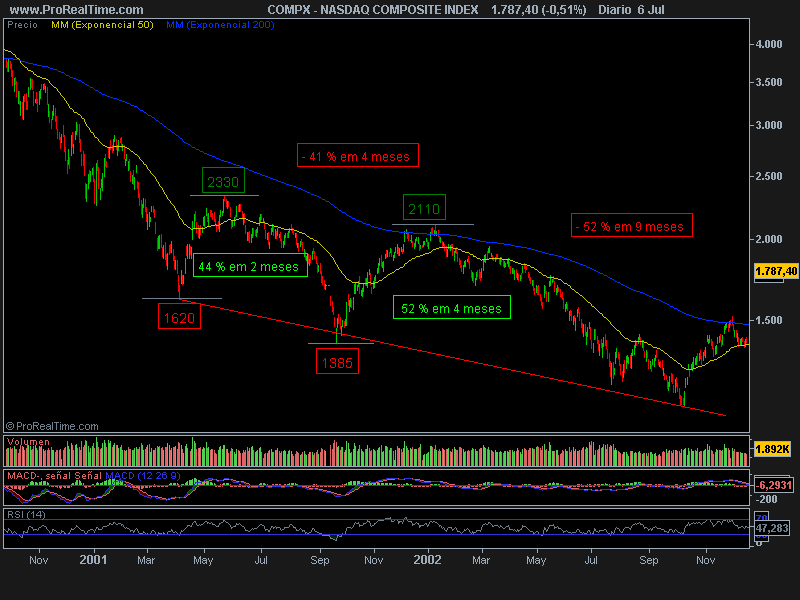Click the Sep label after 2001 on time axis
Image resolution: width=800 pixels, height=600 pixels.
[320, 560]
